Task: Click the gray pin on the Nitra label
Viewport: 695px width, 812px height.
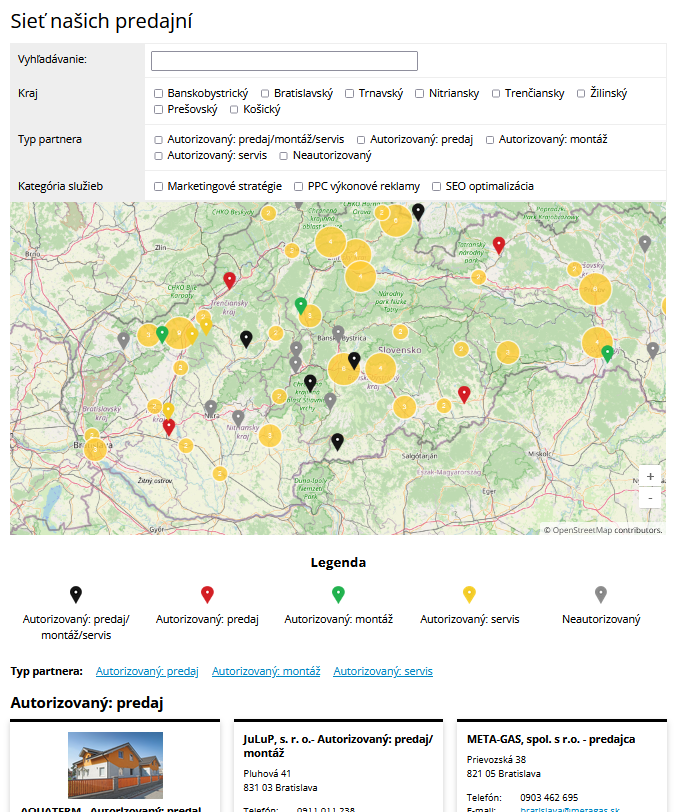Action: point(211,408)
